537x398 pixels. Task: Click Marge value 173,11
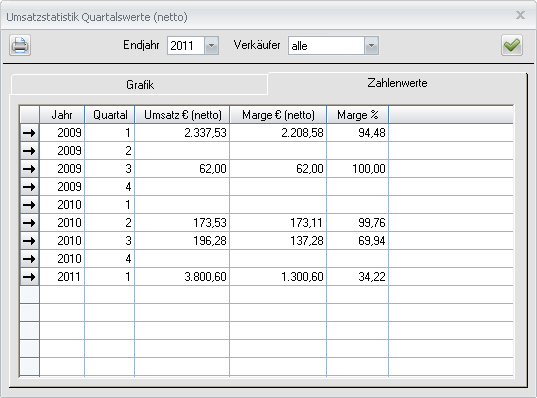point(306,223)
